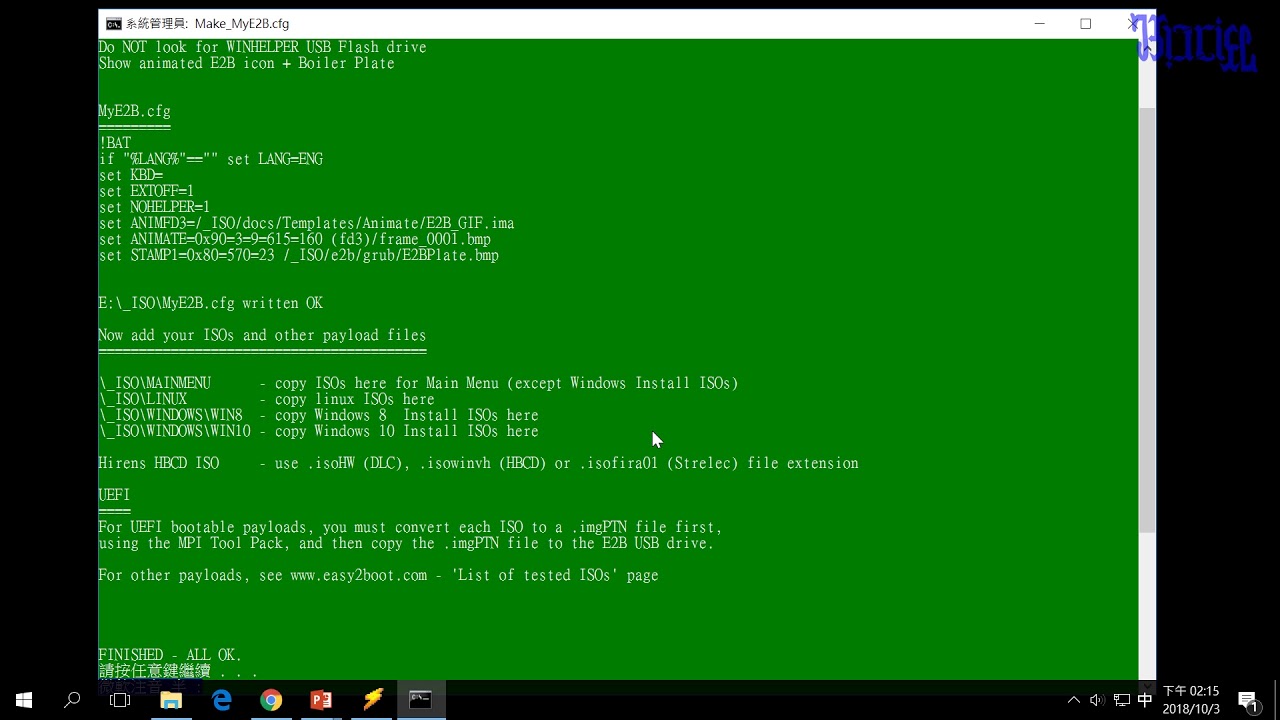Click the 'set KBD=' line
This screenshot has width=1280, height=720.
(130, 175)
